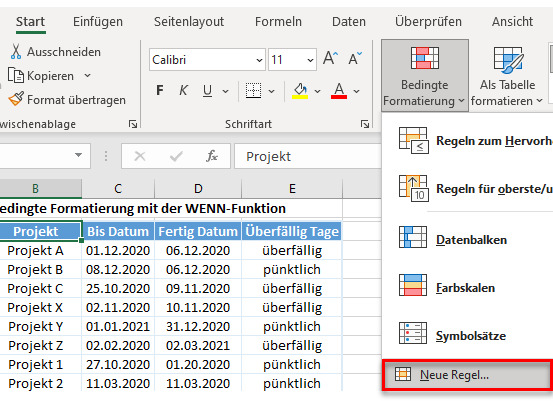Select column C header
This screenshot has height=401, width=553.
[118, 188]
